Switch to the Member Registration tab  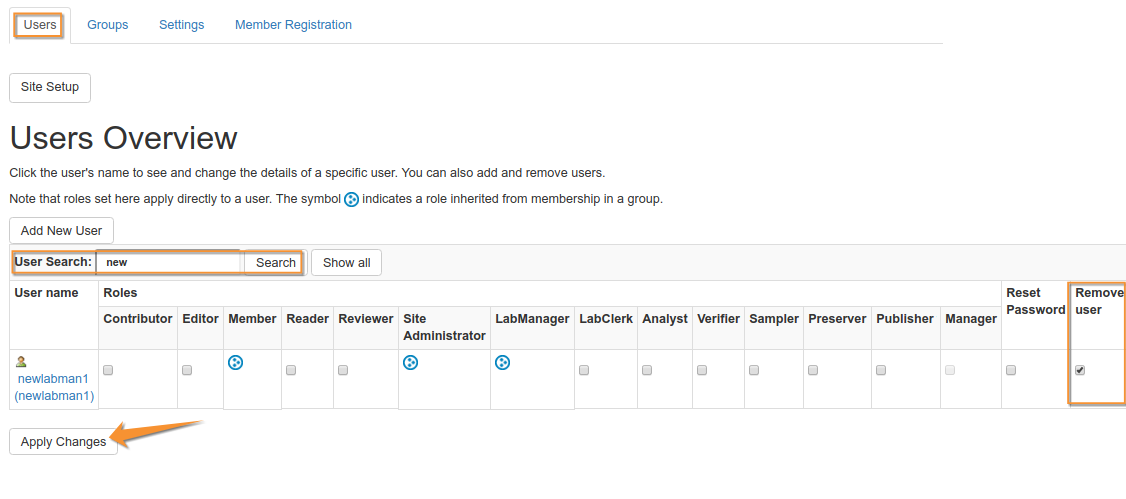click(293, 25)
